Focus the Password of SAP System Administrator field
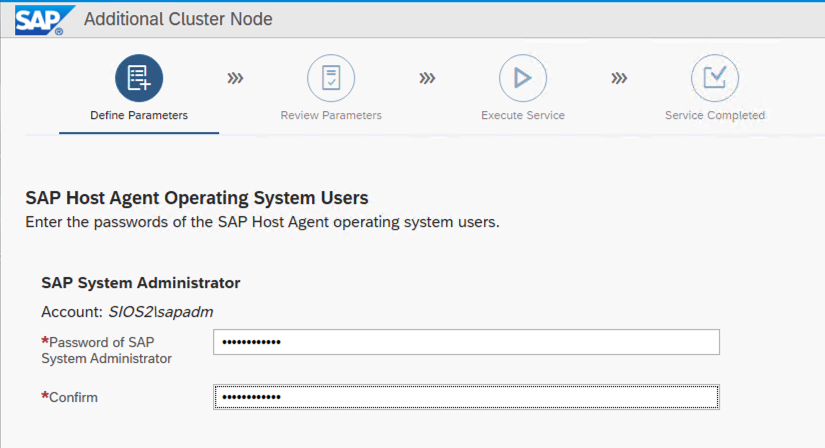This screenshot has height=448, width=825. tap(466, 342)
